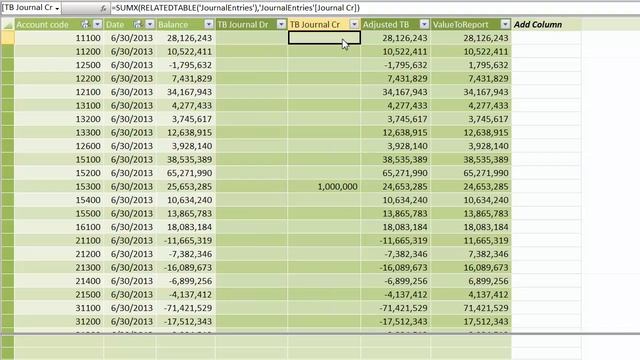Click the selected TB Journal Cr cell for 11100
Image resolution: width=640 pixels, height=360 pixels.
(x=324, y=38)
